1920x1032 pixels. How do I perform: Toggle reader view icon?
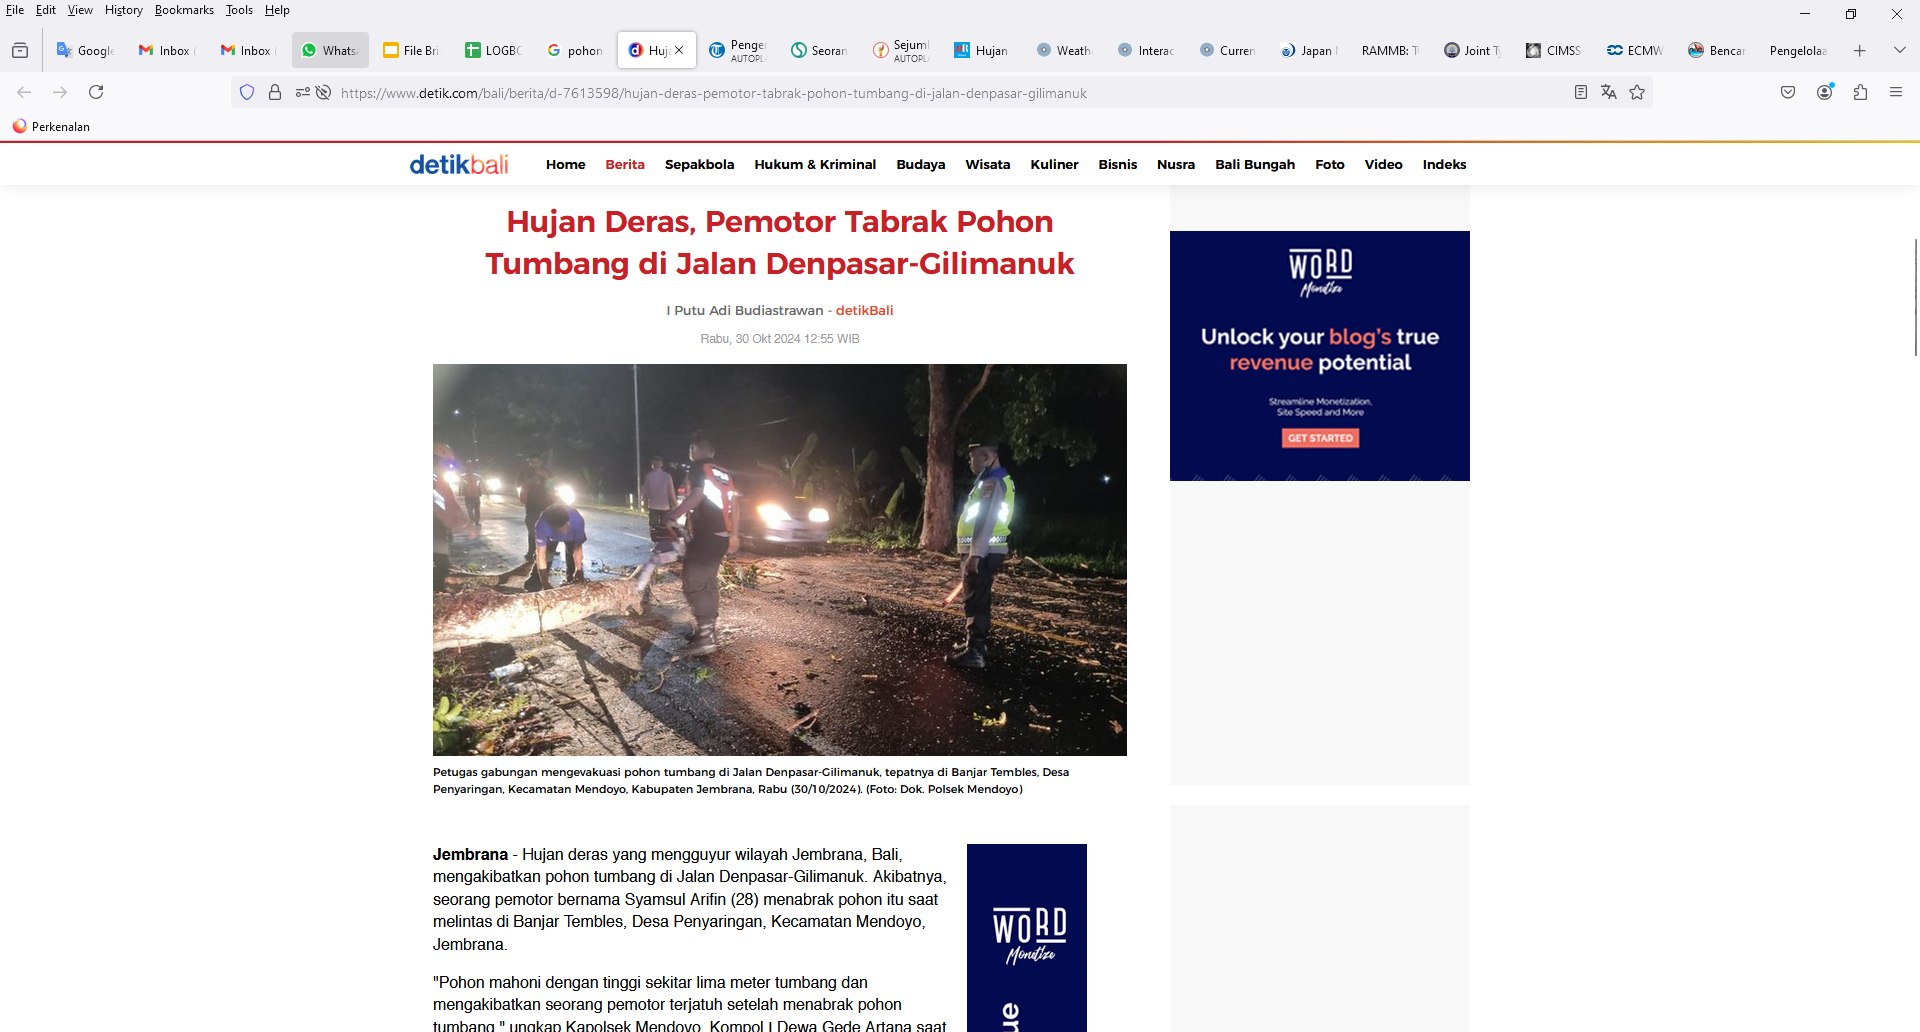(1581, 92)
